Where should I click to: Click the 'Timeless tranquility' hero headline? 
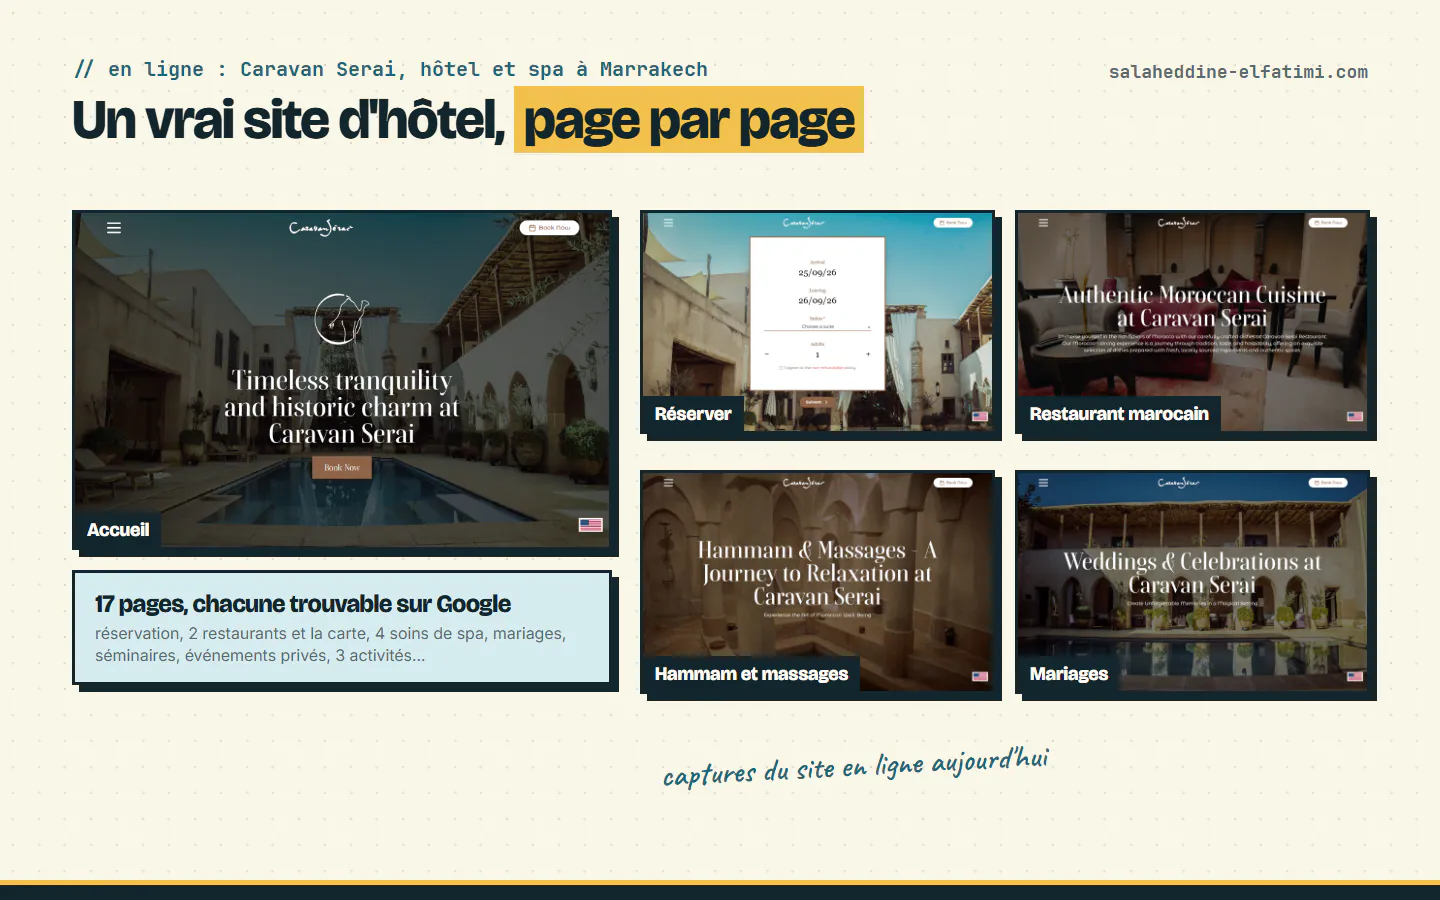[x=341, y=407]
